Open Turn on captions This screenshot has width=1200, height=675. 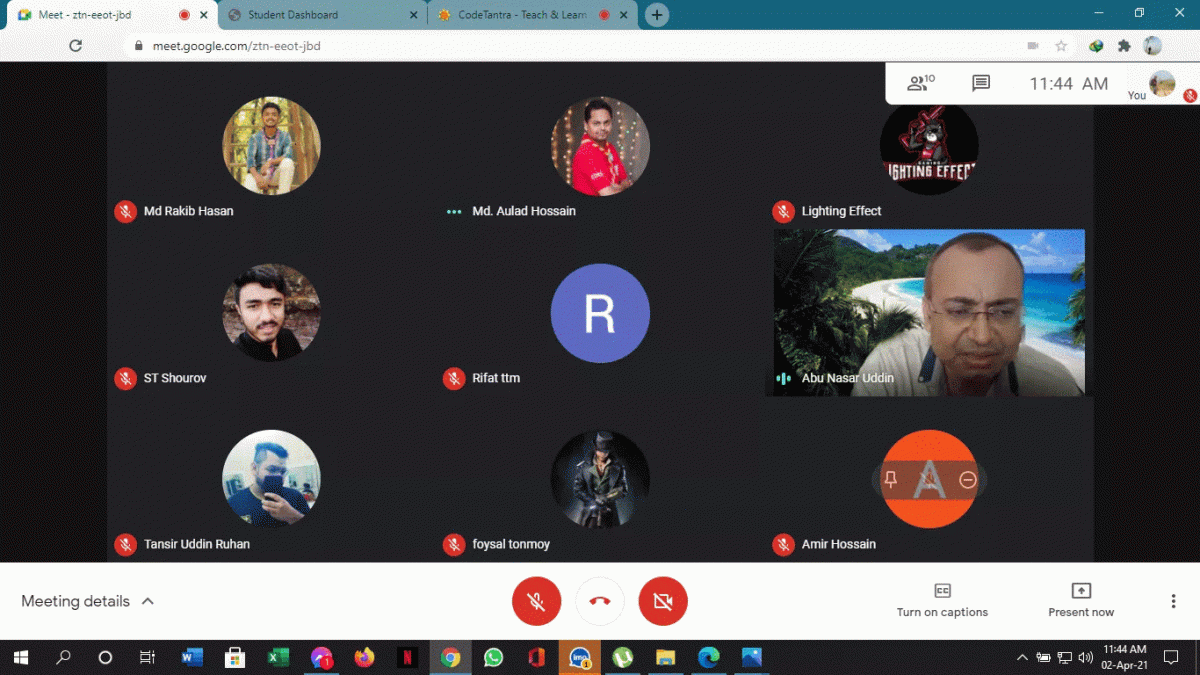tap(941, 600)
